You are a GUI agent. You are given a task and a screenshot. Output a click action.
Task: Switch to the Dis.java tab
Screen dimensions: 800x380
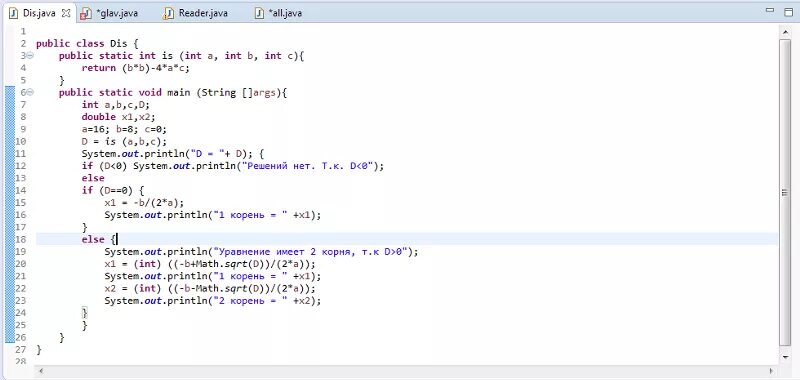click(x=39, y=13)
